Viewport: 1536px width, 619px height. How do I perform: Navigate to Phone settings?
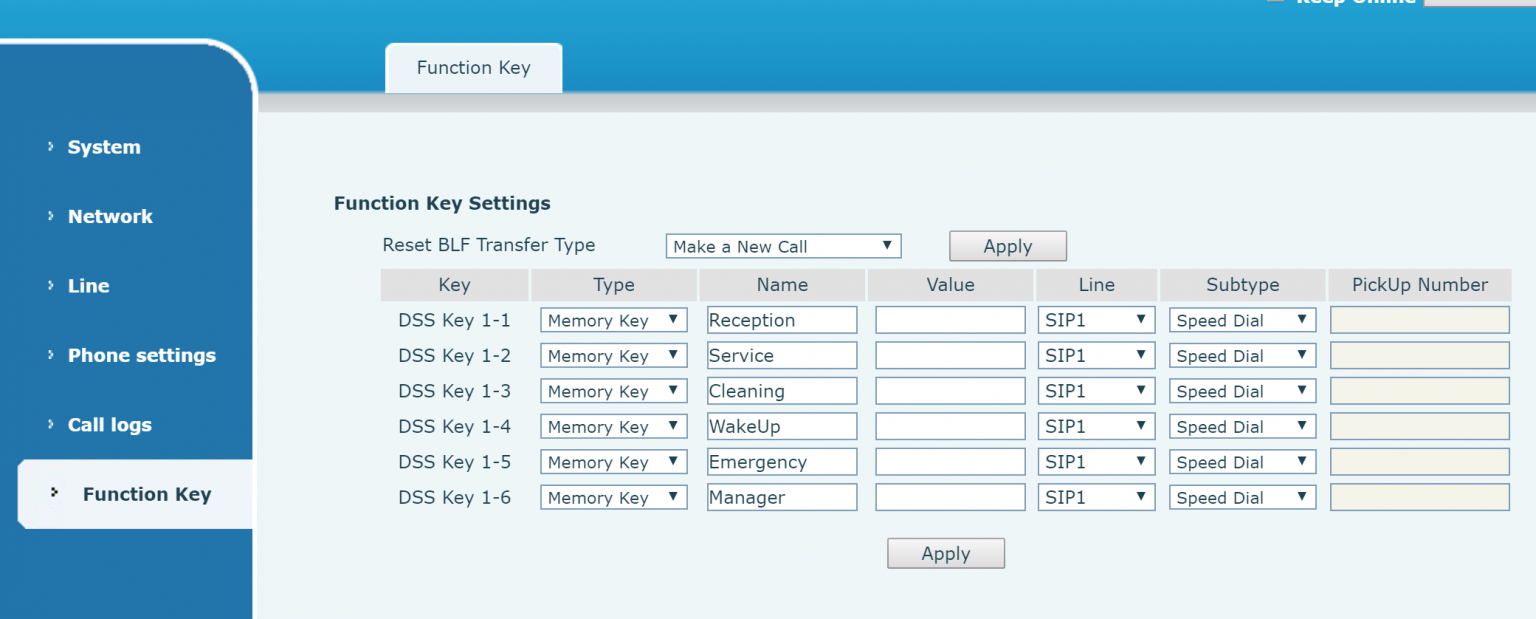click(x=141, y=355)
